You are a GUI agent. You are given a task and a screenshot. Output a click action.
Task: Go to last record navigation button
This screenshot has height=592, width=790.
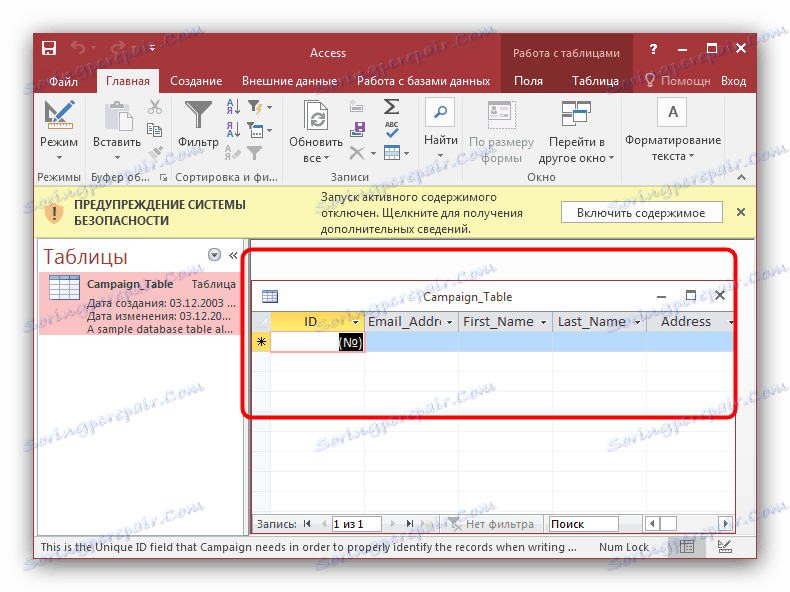click(x=410, y=523)
